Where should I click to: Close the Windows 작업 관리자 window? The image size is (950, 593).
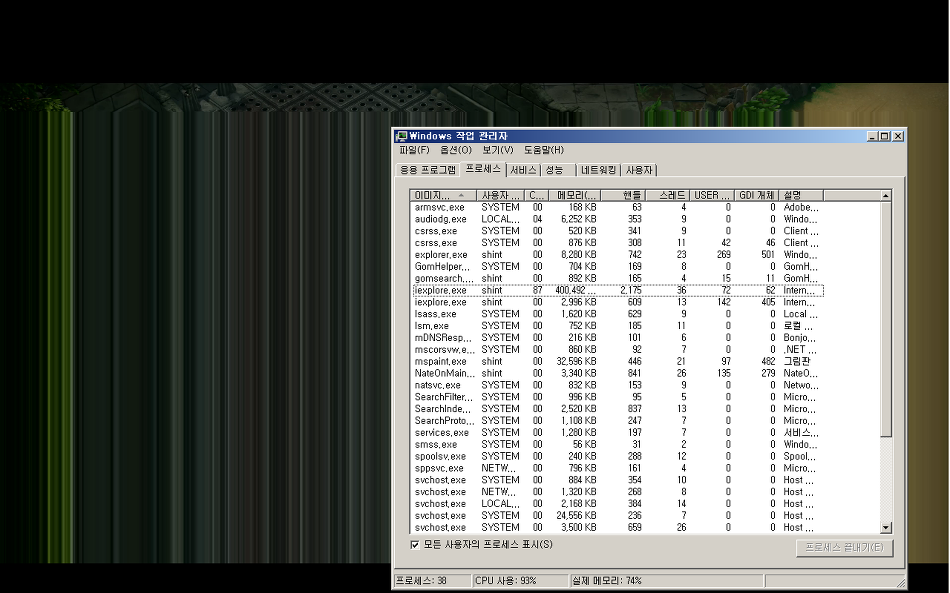pos(898,136)
